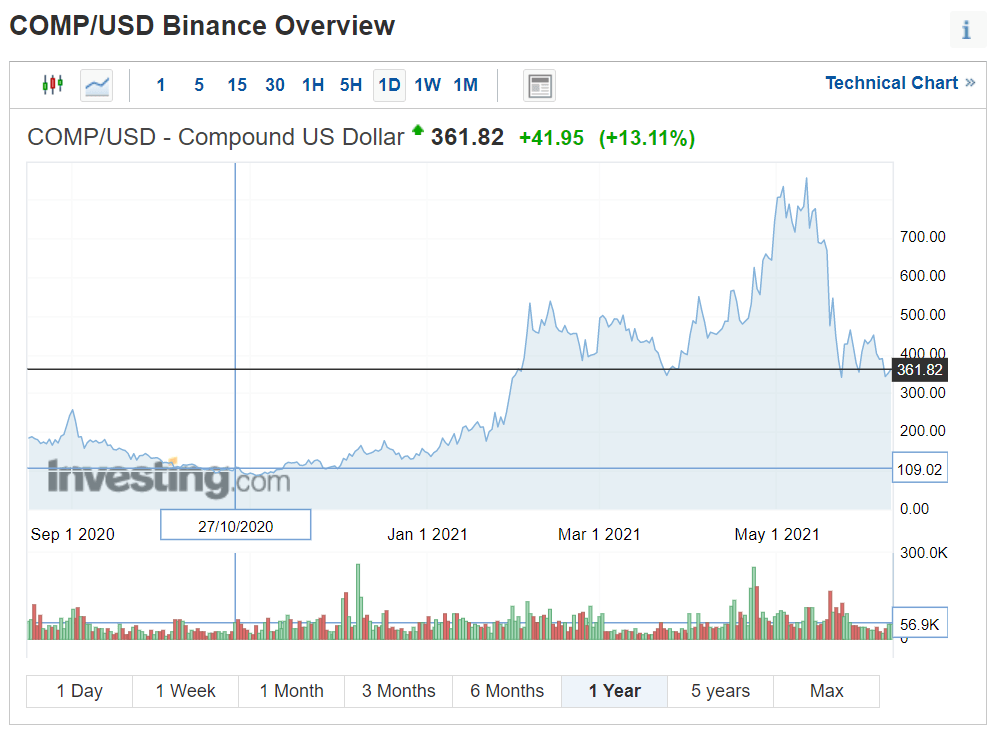View the Max time range

(826, 691)
